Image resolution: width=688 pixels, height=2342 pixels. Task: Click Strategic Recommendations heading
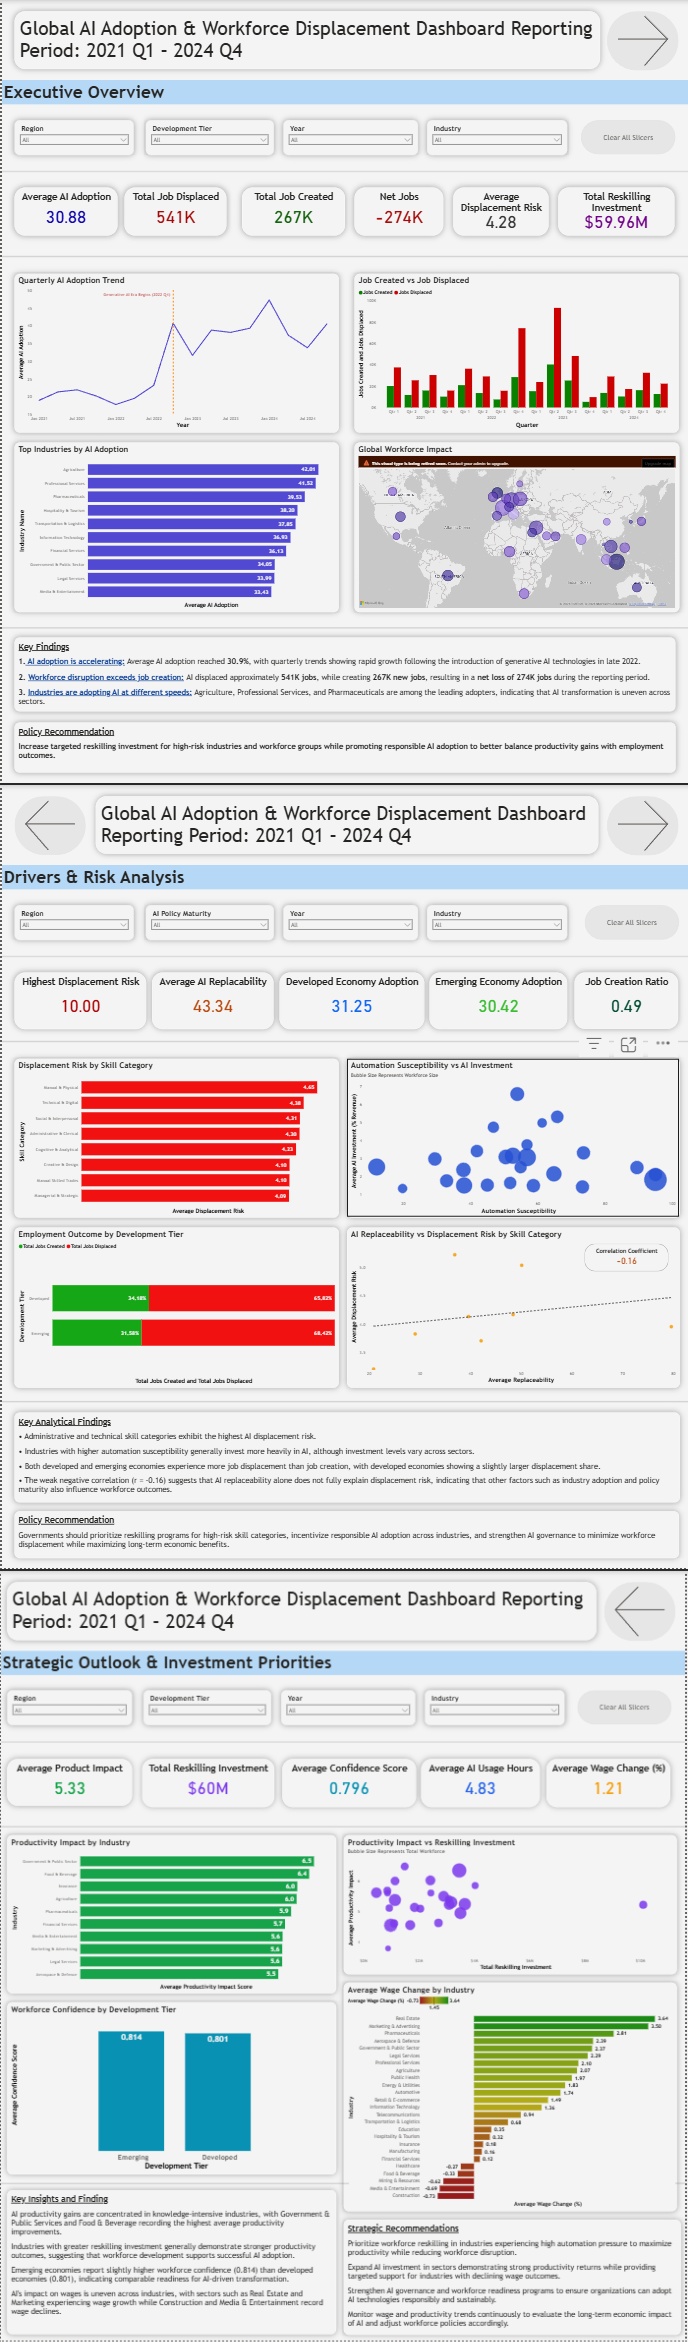click(403, 2228)
